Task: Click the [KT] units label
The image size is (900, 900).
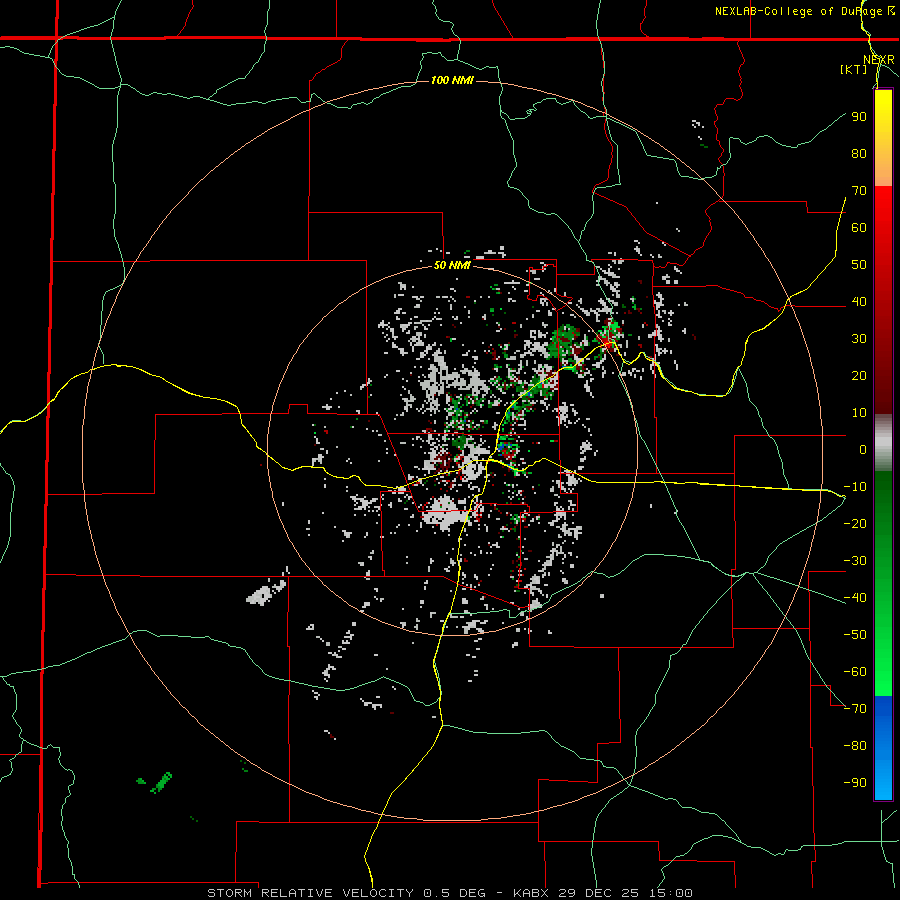Action: [853, 69]
